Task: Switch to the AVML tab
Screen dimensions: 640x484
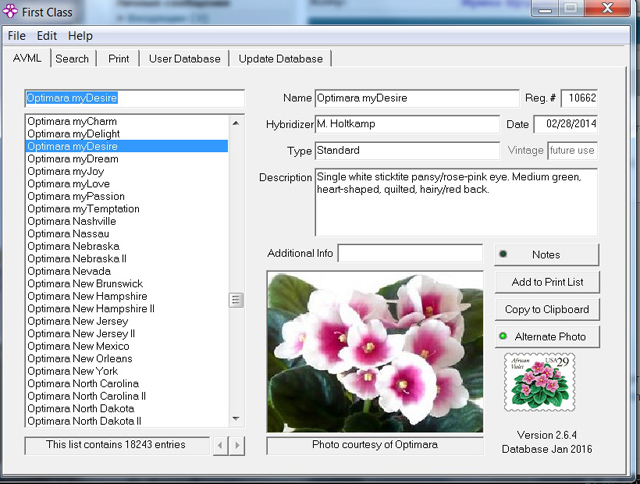Action: [x=27, y=58]
